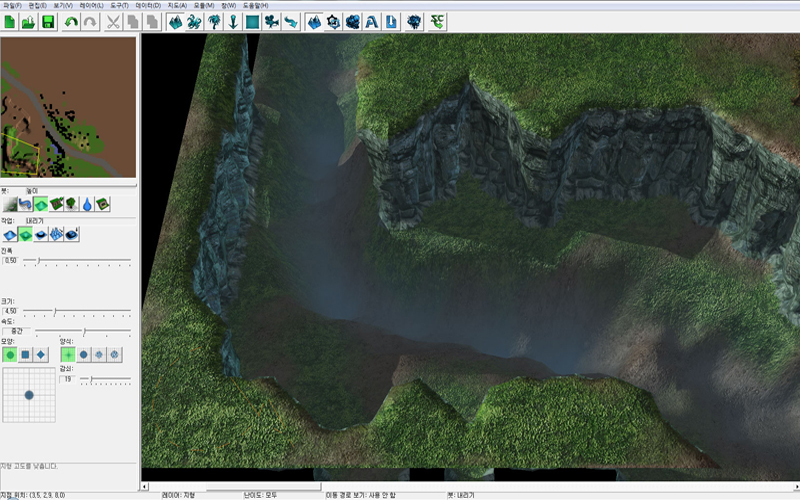Switch to the Points anchor layer
The height and width of the screenshot is (500, 800).
233,22
